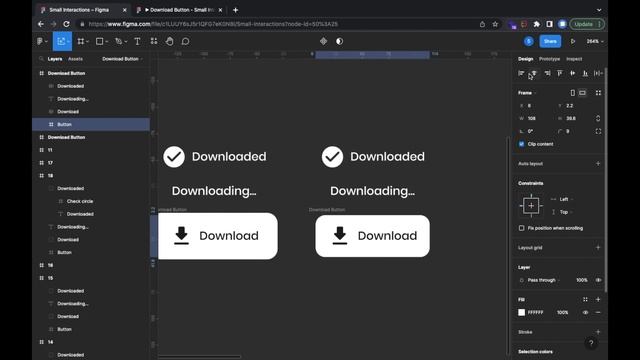
Task: Switch to the Assets tab
Action: pyautogui.click(x=75, y=59)
